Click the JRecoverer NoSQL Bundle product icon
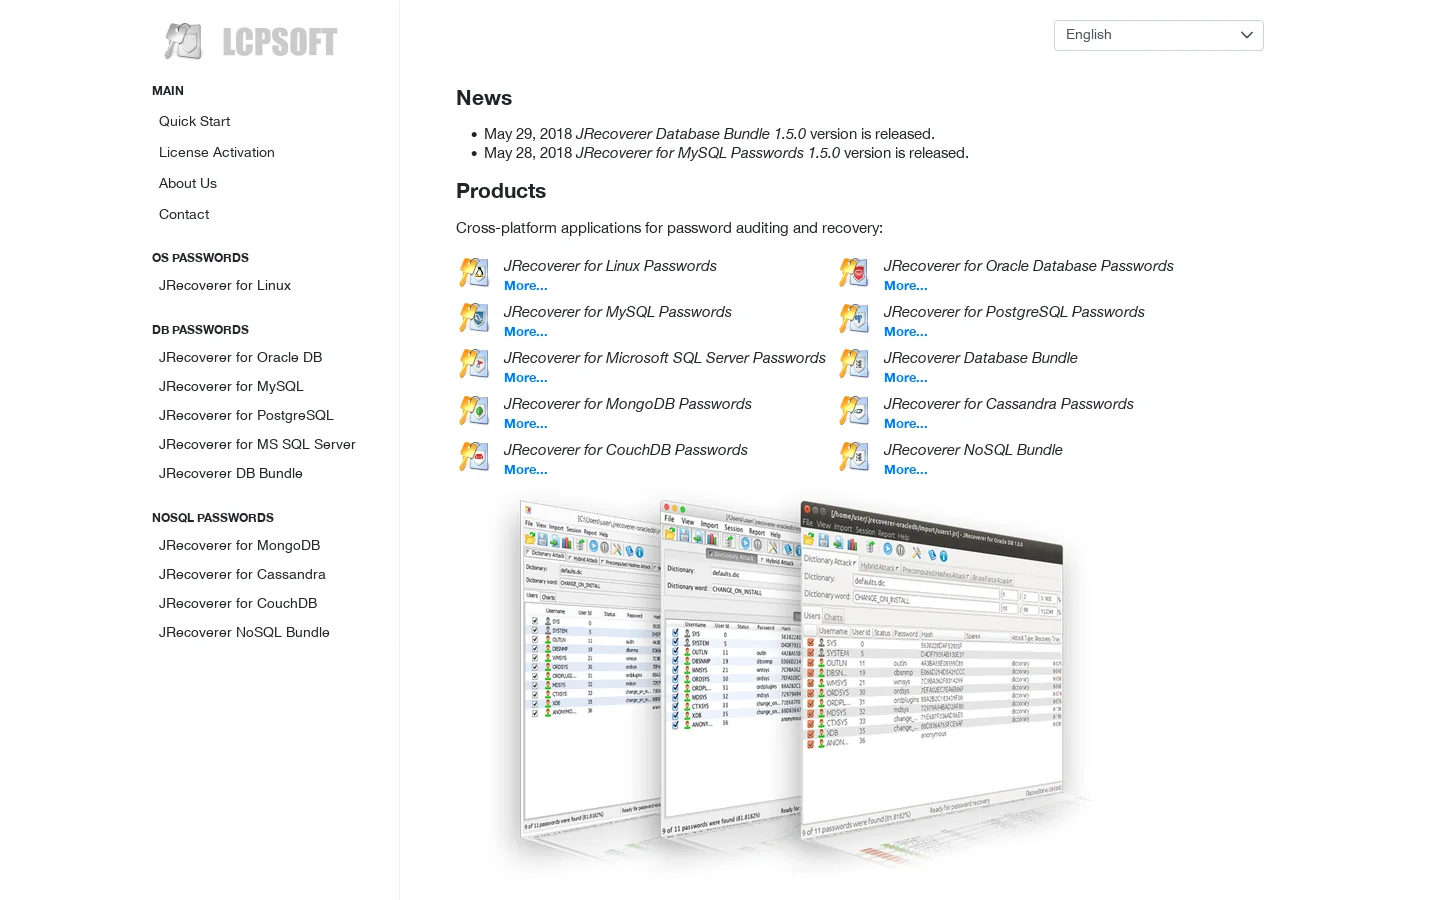This screenshot has width=1440, height=900. (854, 456)
